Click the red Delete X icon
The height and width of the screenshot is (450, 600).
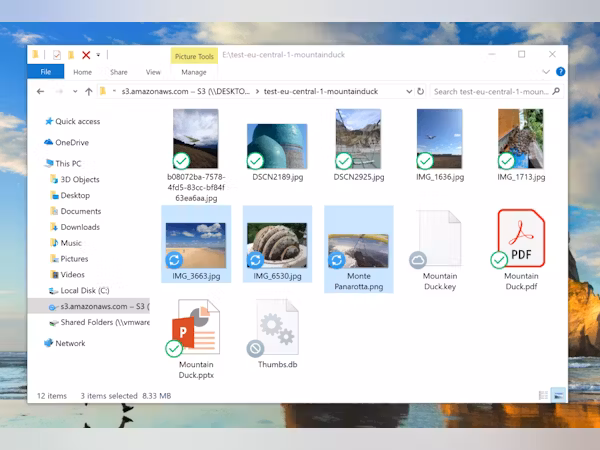tap(86, 55)
